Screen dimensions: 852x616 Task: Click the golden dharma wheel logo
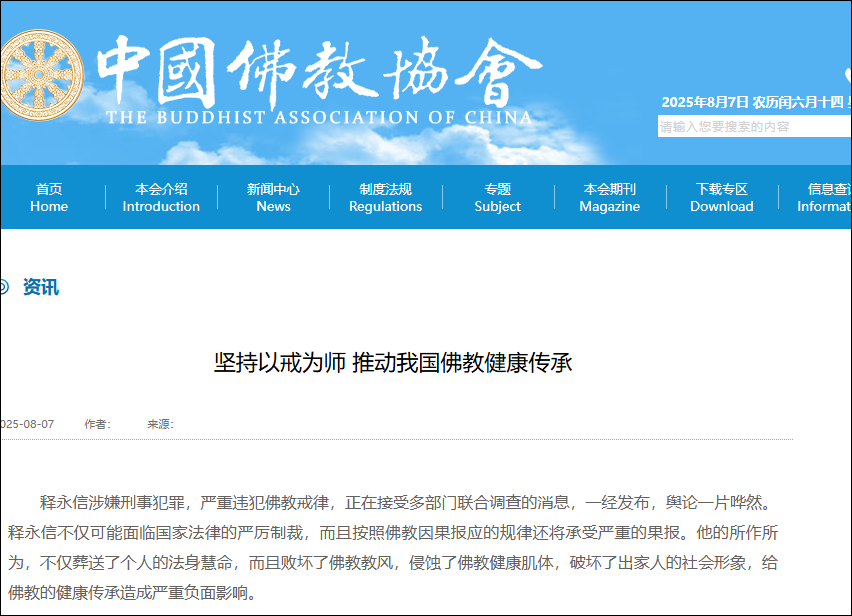tap(40, 75)
